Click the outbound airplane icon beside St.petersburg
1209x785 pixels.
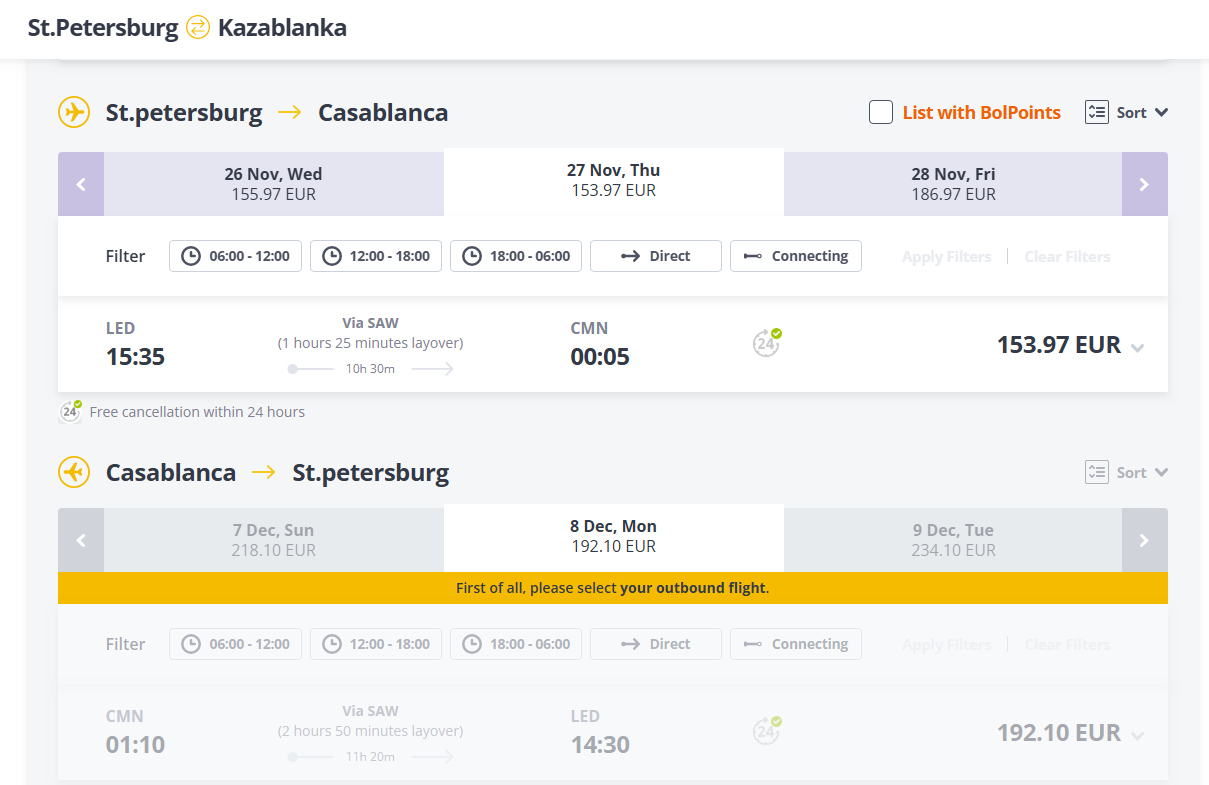point(74,112)
